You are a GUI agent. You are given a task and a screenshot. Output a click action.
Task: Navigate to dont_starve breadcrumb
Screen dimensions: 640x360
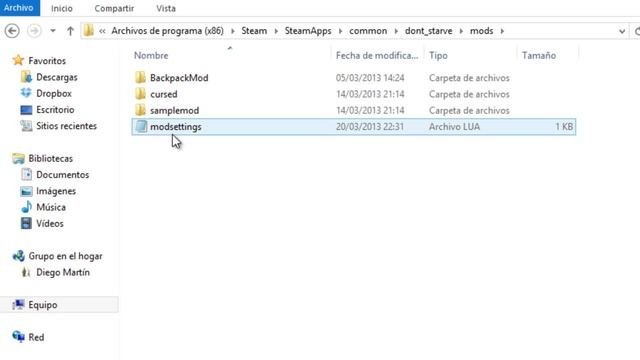(429, 31)
